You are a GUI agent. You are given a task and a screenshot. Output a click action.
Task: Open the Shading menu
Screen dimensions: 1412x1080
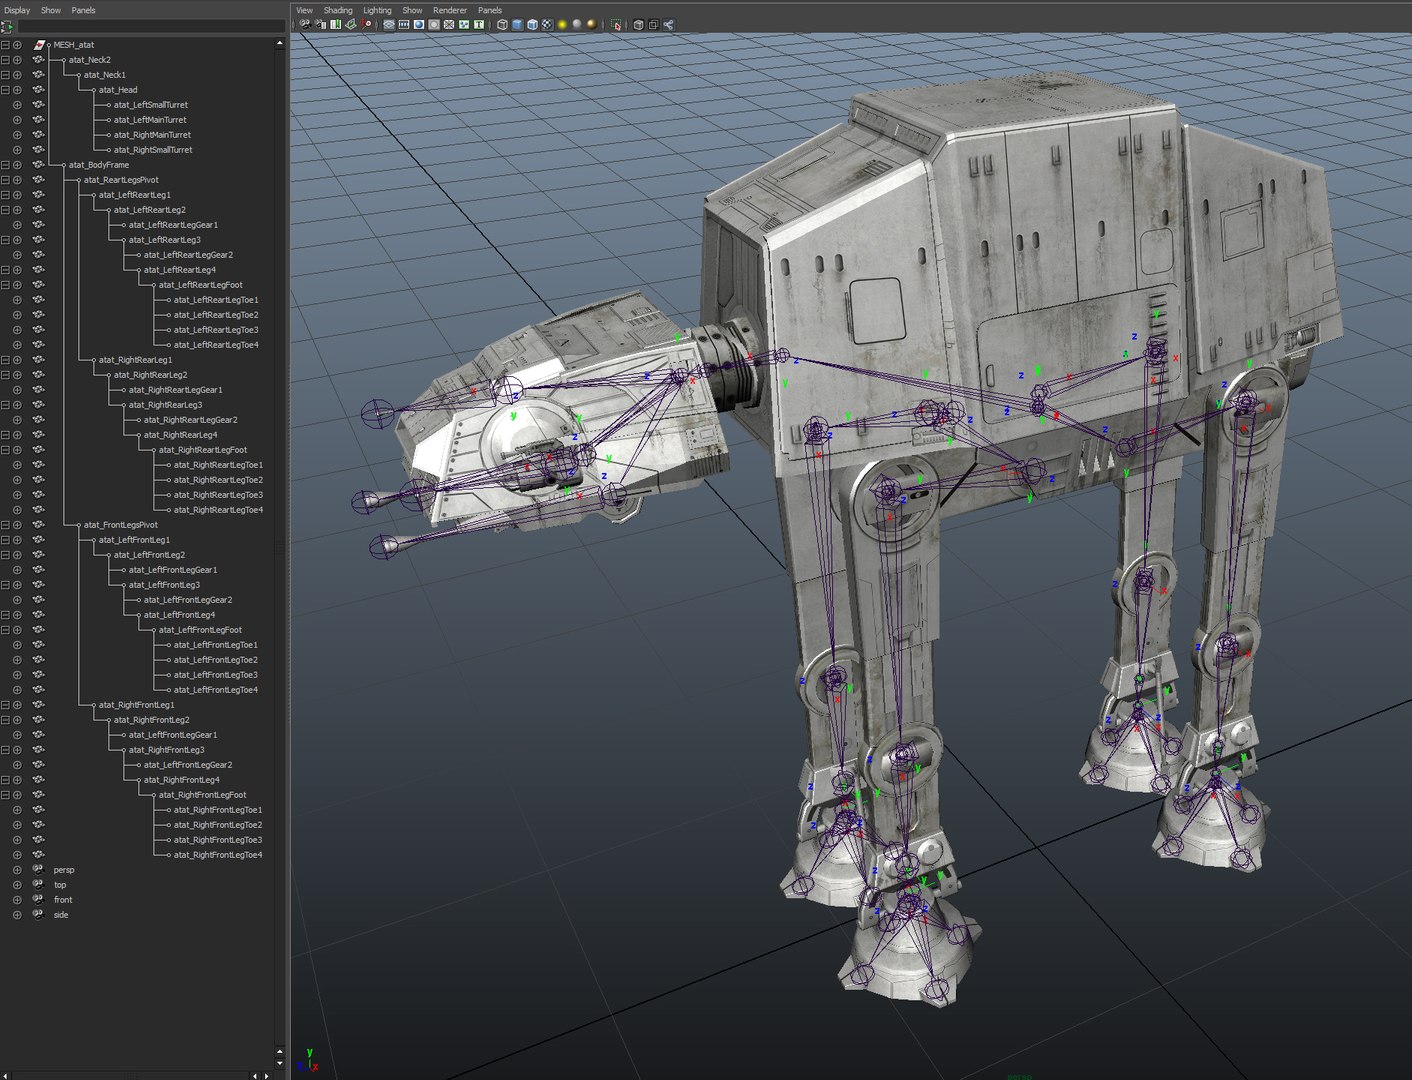click(x=338, y=10)
